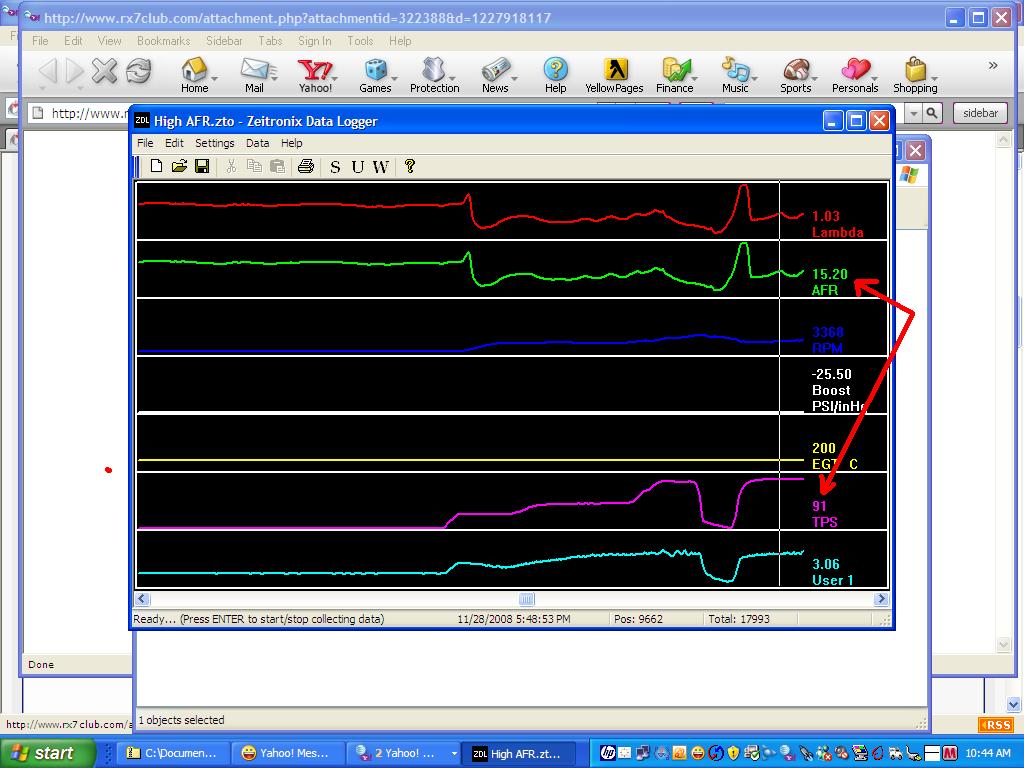Click the Finance icon in browser toolbar
The image size is (1024, 768).
[x=675, y=76]
